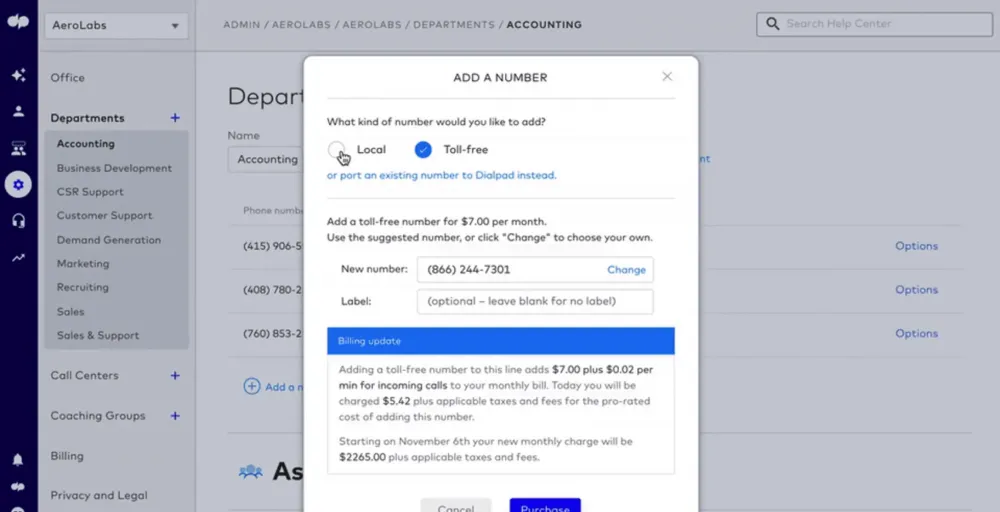Open the headset call center icon

(18, 221)
